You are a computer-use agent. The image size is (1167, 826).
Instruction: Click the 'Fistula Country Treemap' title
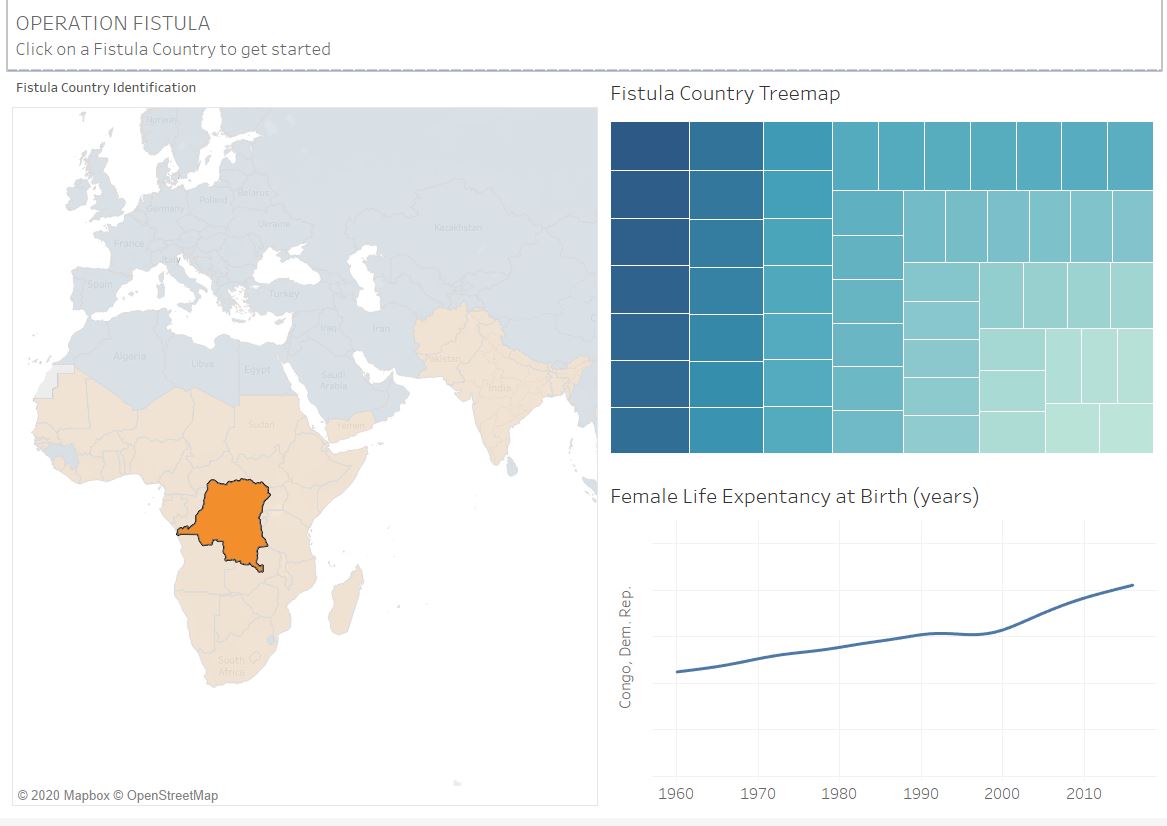725,94
